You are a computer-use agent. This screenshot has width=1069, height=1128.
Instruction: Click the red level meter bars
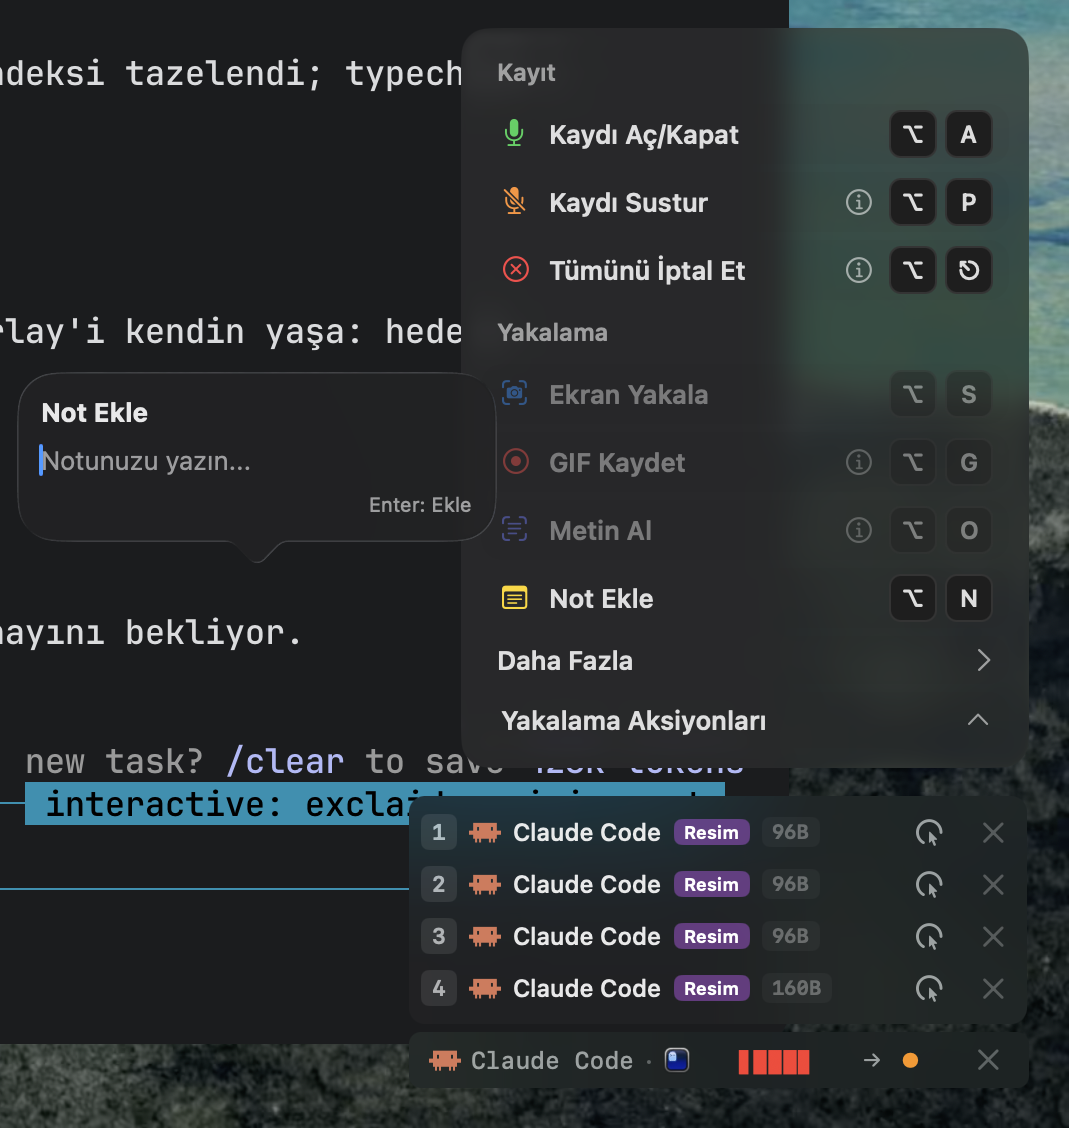tap(774, 1062)
